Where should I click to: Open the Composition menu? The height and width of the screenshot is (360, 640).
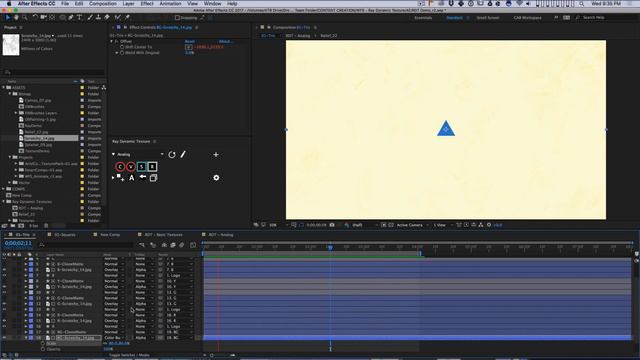(x=102, y=3)
